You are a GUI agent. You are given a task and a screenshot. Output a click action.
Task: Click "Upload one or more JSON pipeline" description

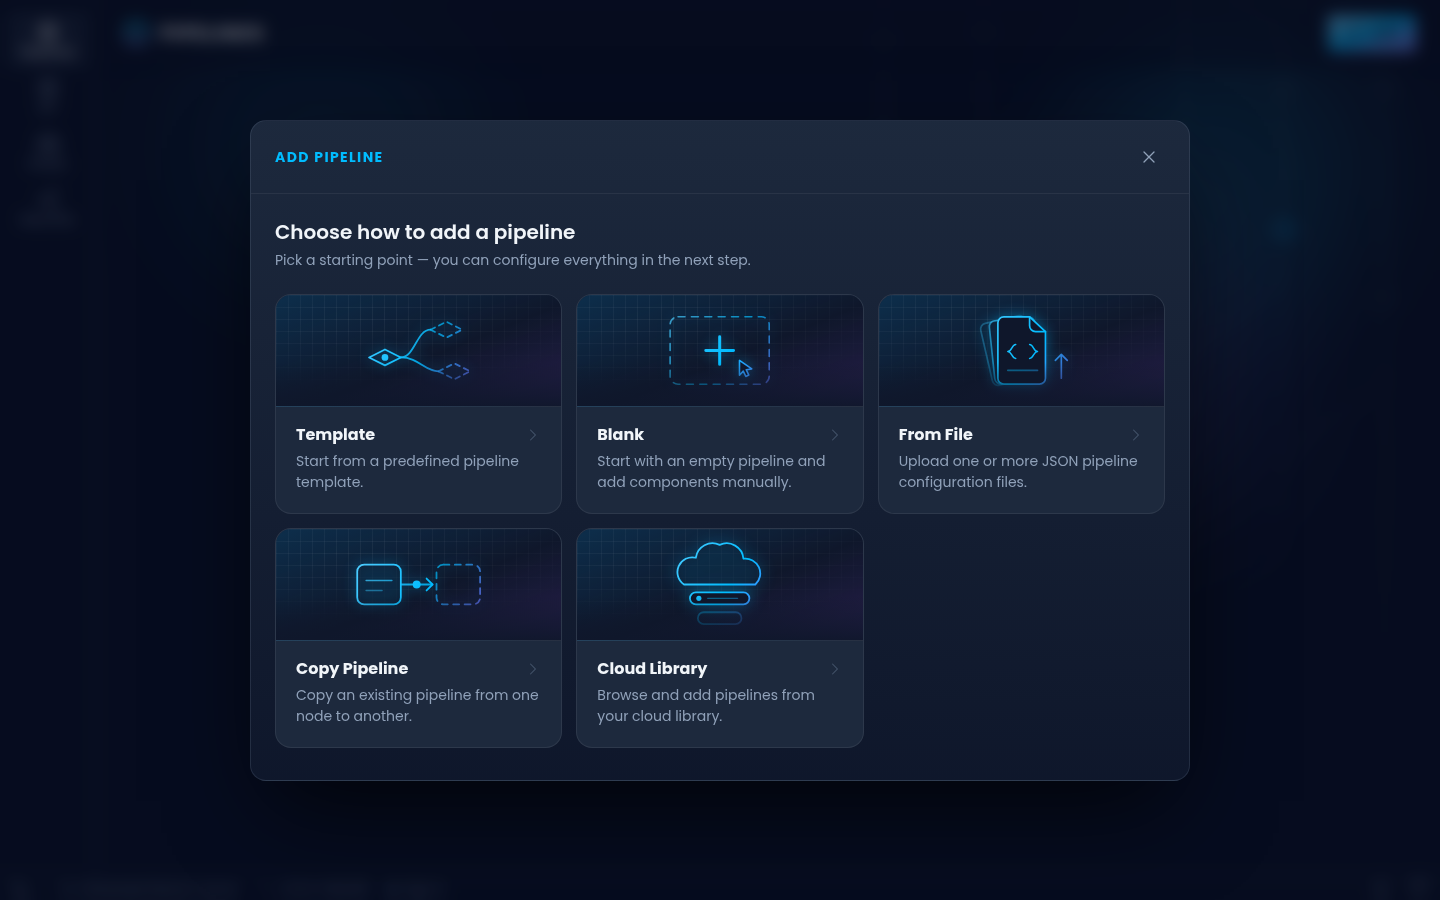click(x=1018, y=471)
